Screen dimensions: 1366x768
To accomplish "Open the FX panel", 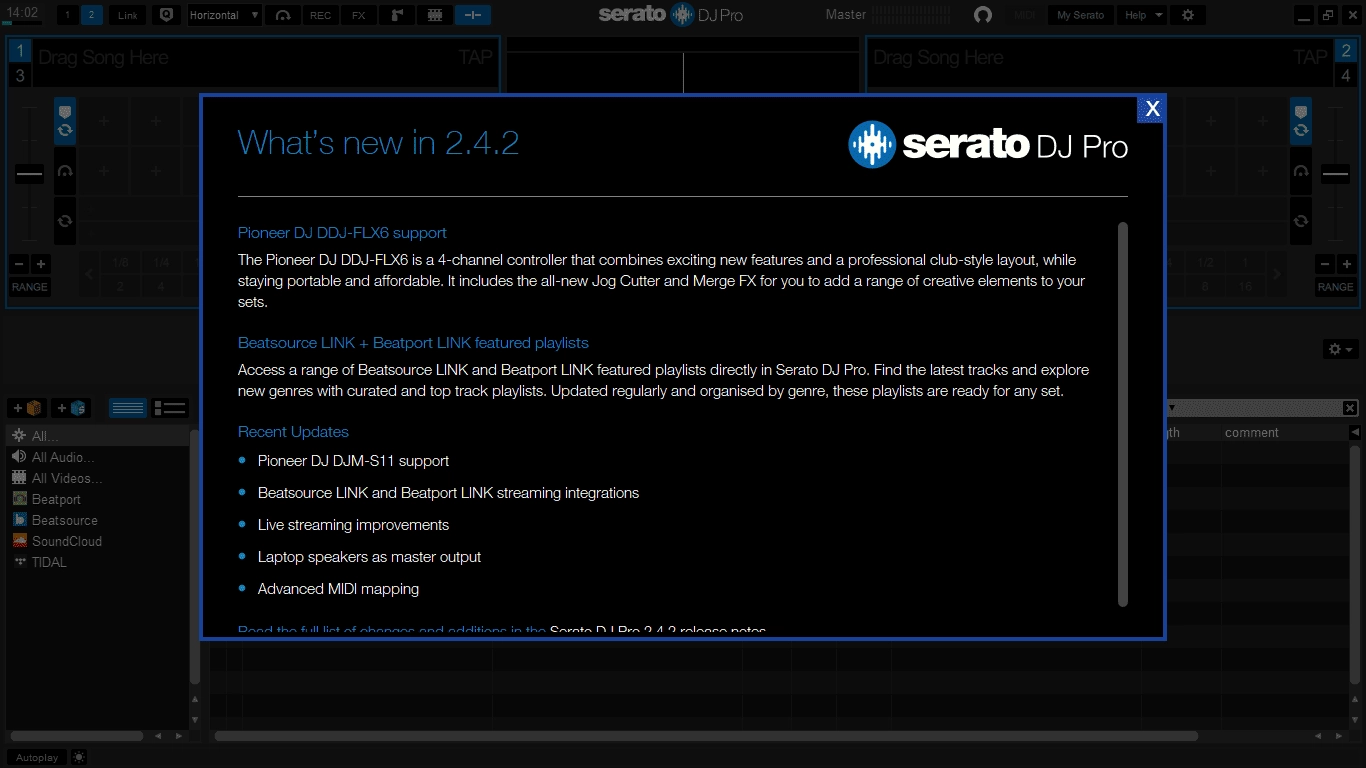I will click(x=358, y=15).
